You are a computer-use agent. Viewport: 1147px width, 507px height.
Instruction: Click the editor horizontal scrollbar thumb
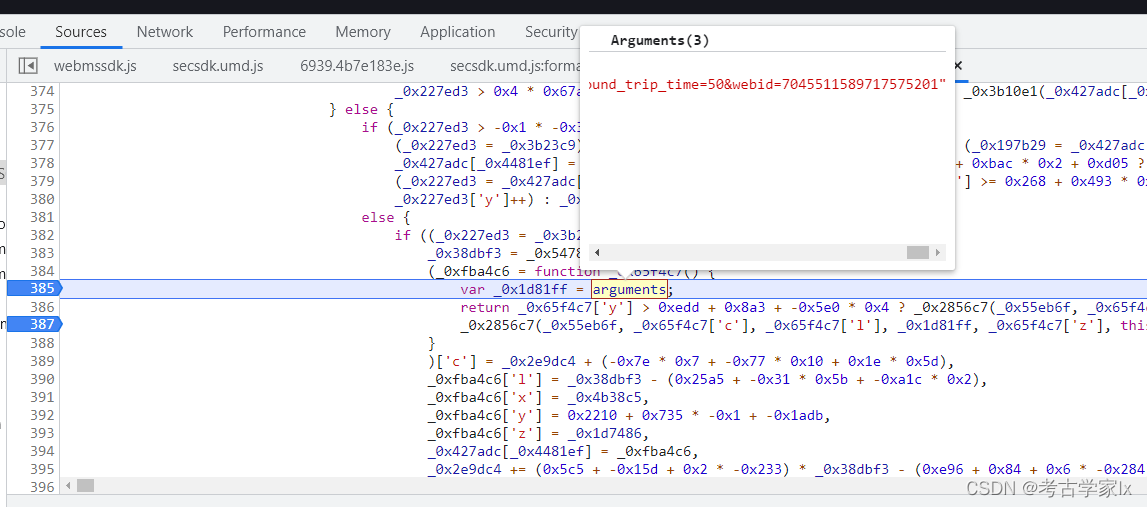pos(86,486)
